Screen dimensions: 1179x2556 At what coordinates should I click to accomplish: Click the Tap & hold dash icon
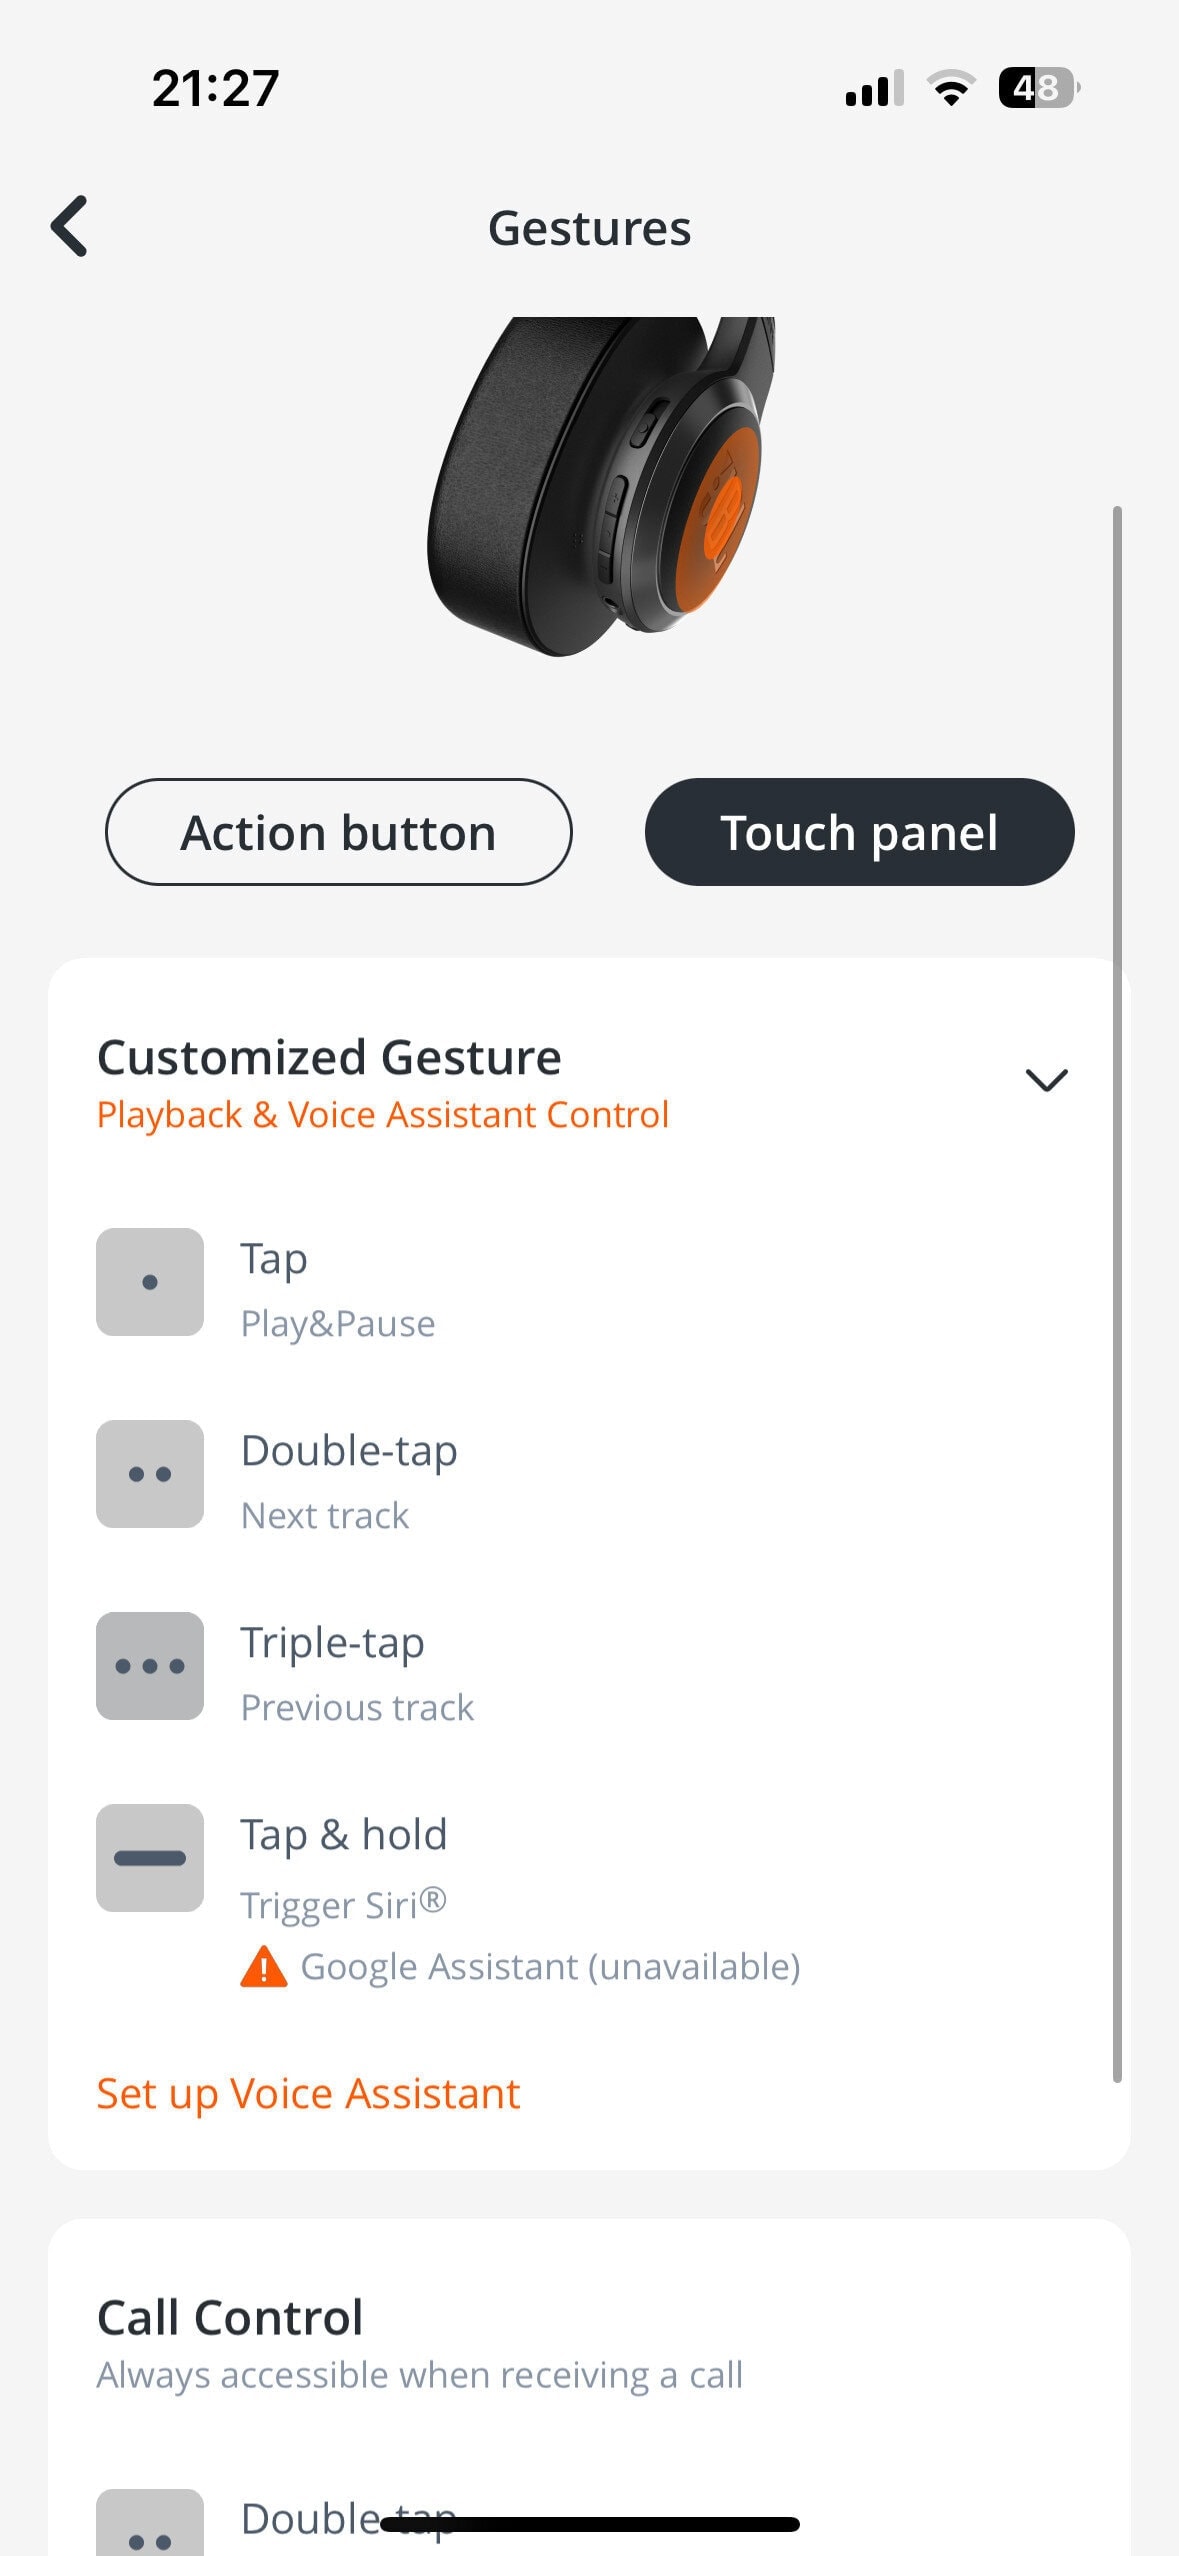pyautogui.click(x=150, y=1858)
